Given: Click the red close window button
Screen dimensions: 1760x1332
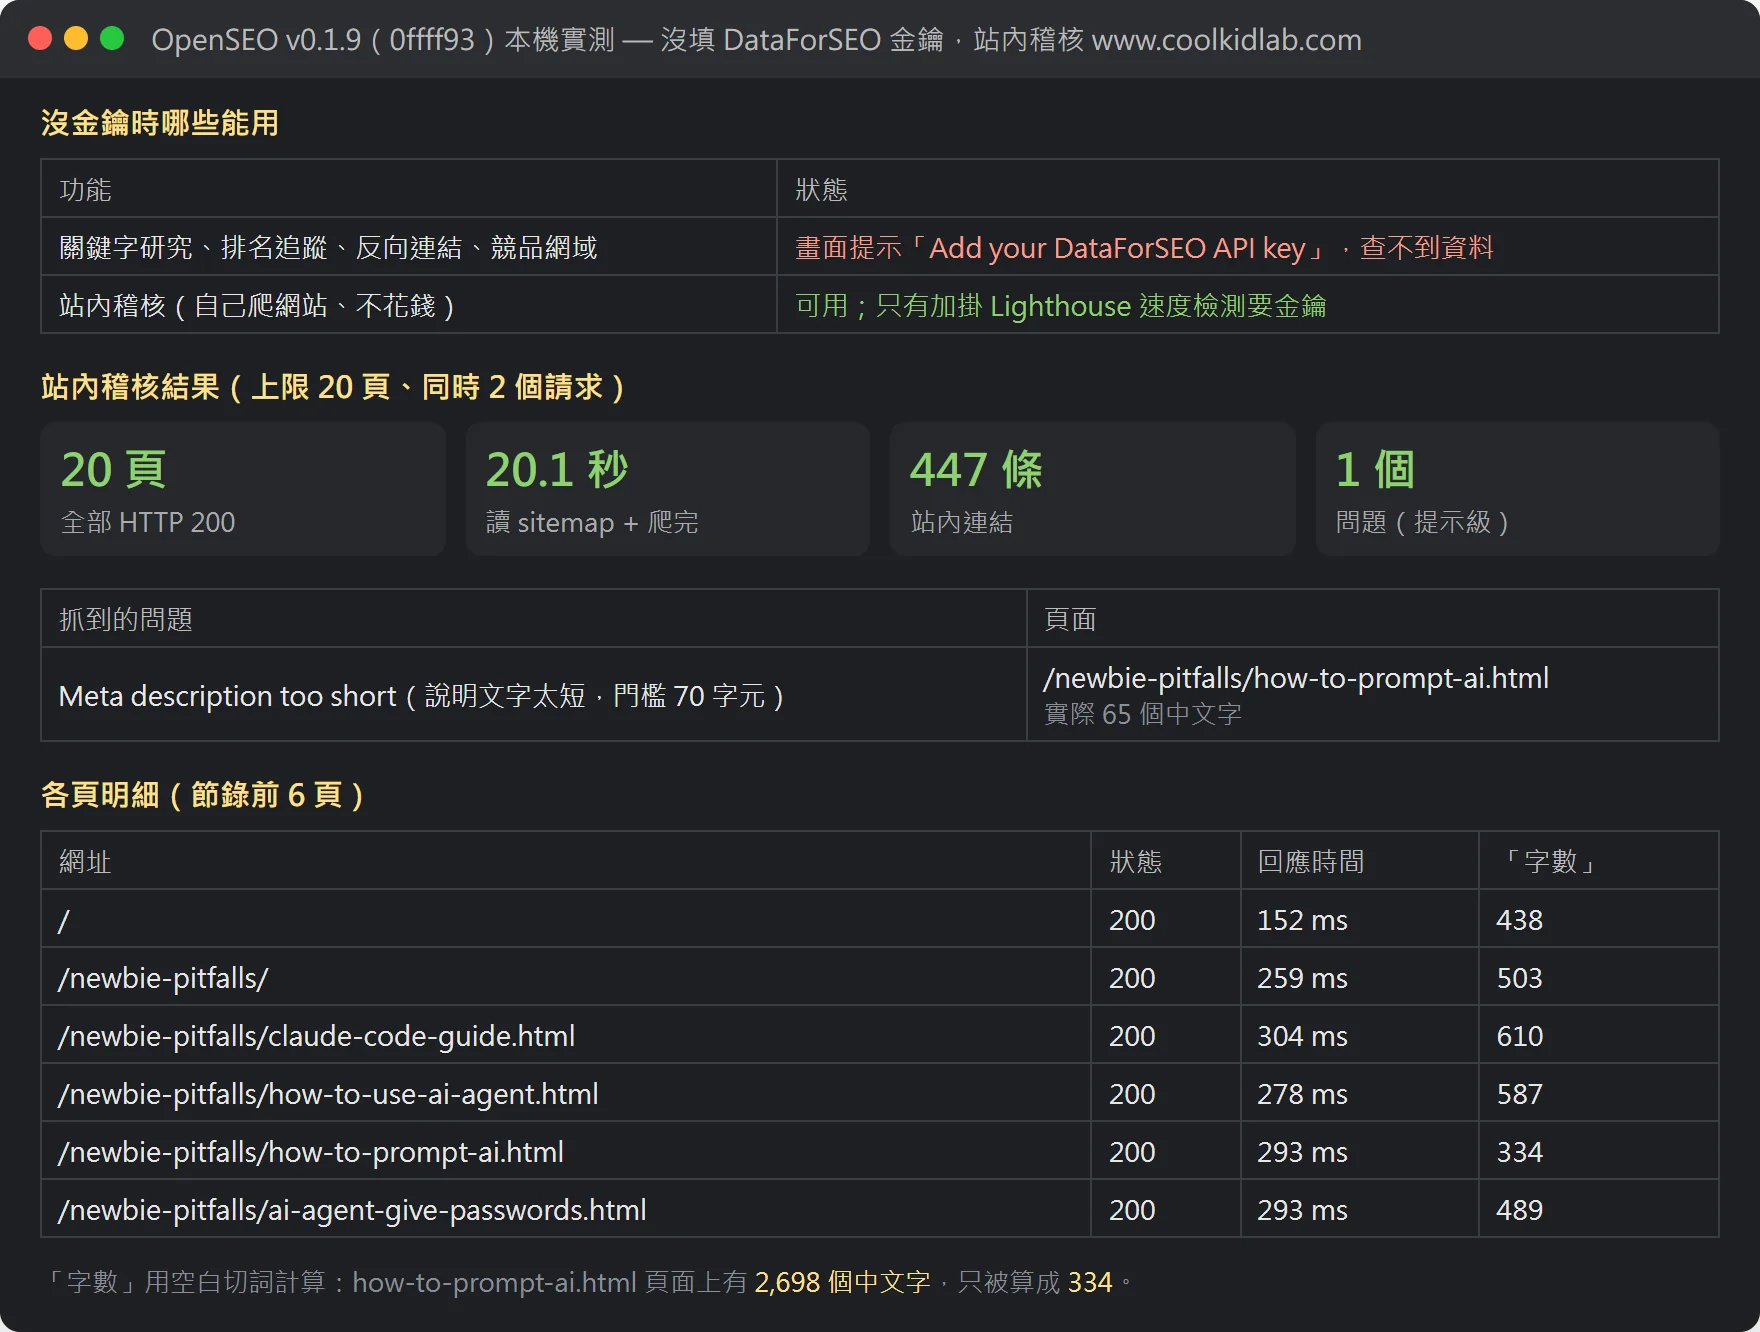Looking at the screenshot, I should coord(40,38).
